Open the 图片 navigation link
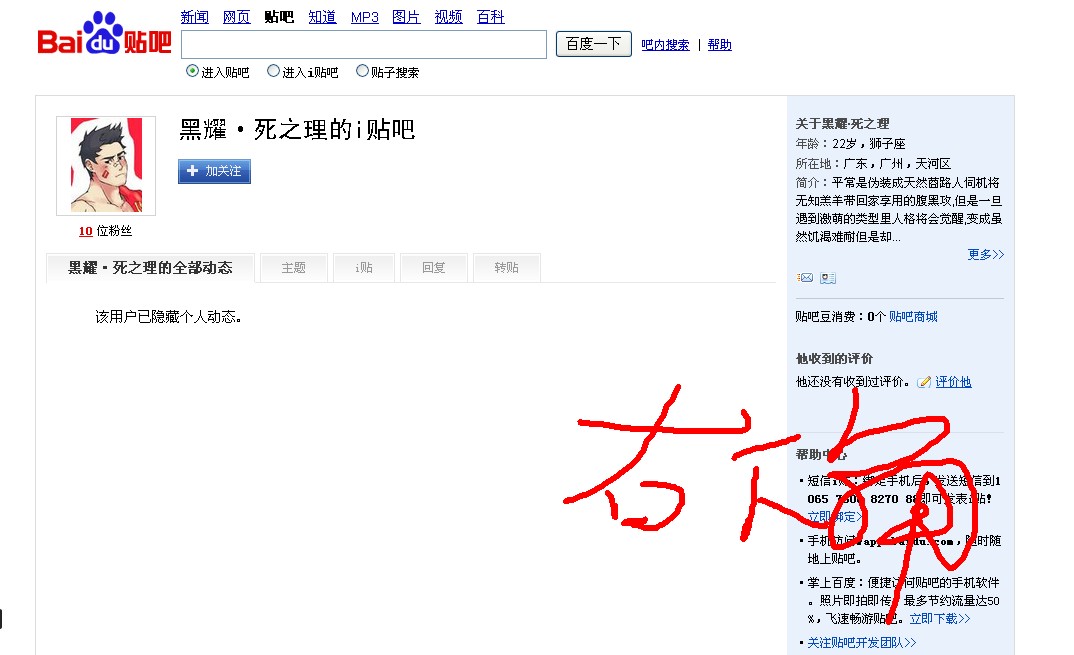The height and width of the screenshot is (655, 1074). pos(406,17)
